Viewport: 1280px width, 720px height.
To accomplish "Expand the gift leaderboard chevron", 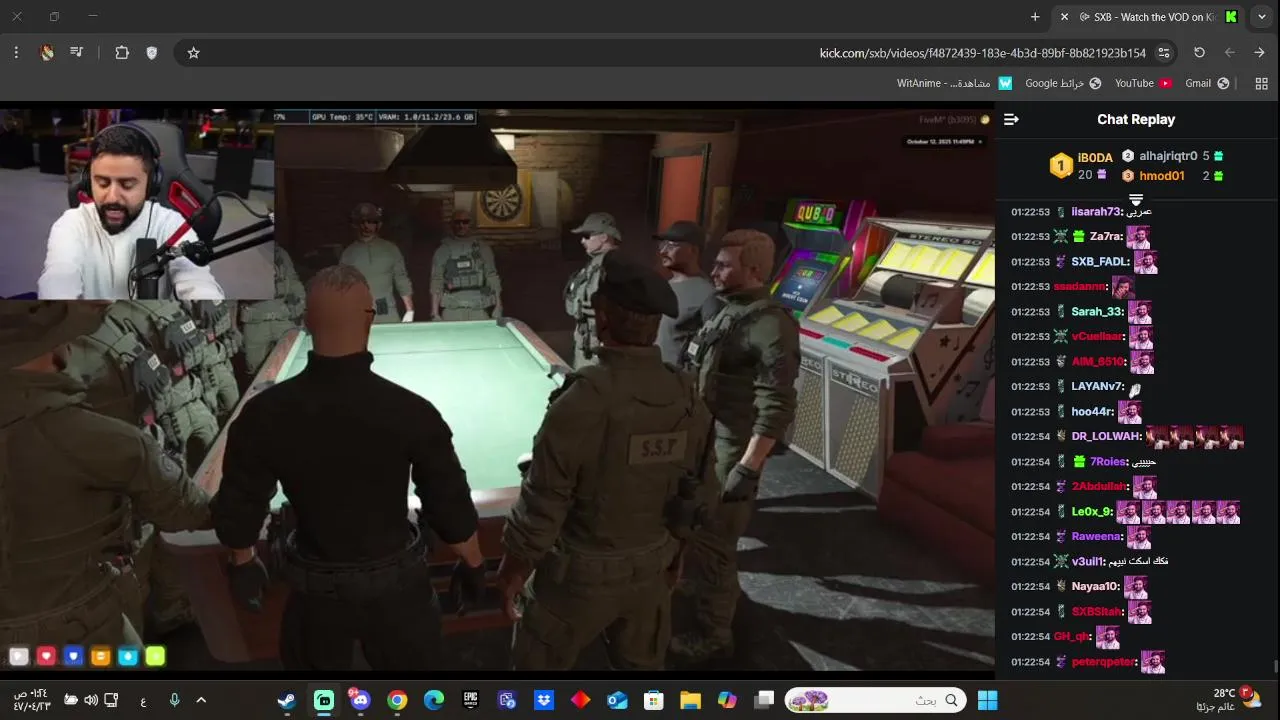I will click(1136, 200).
